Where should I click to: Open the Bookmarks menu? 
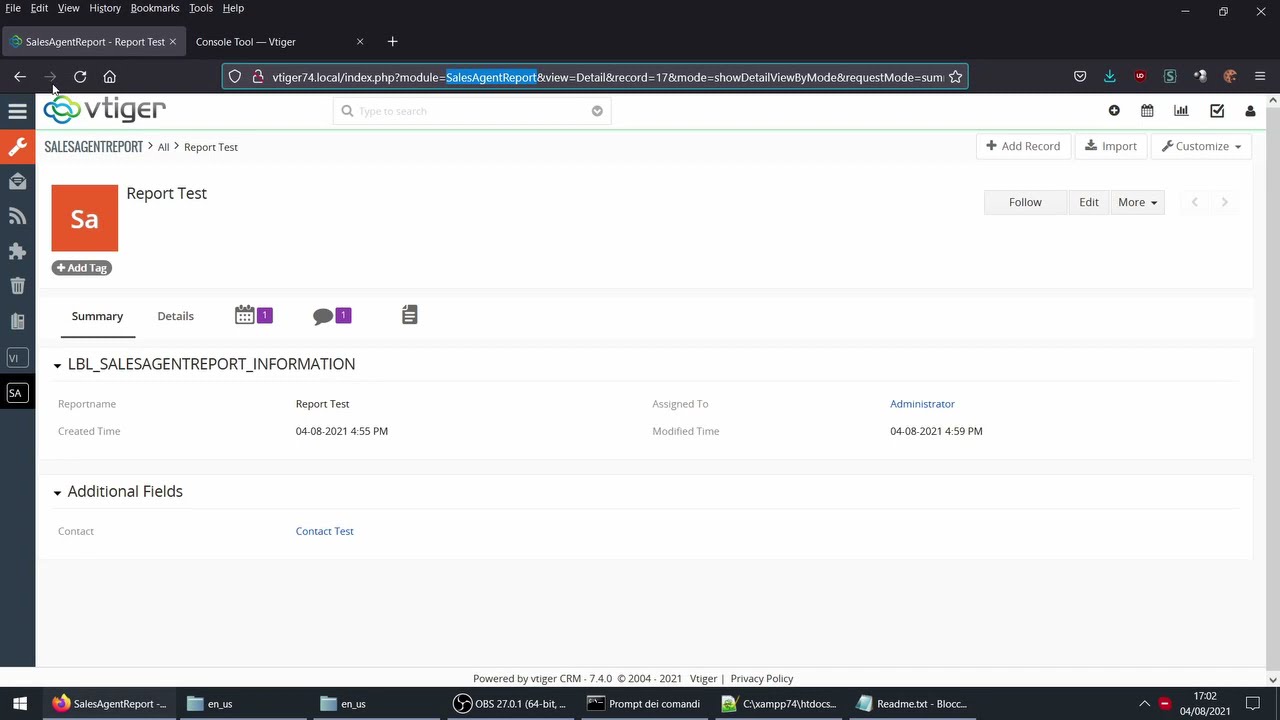pyautogui.click(x=155, y=8)
